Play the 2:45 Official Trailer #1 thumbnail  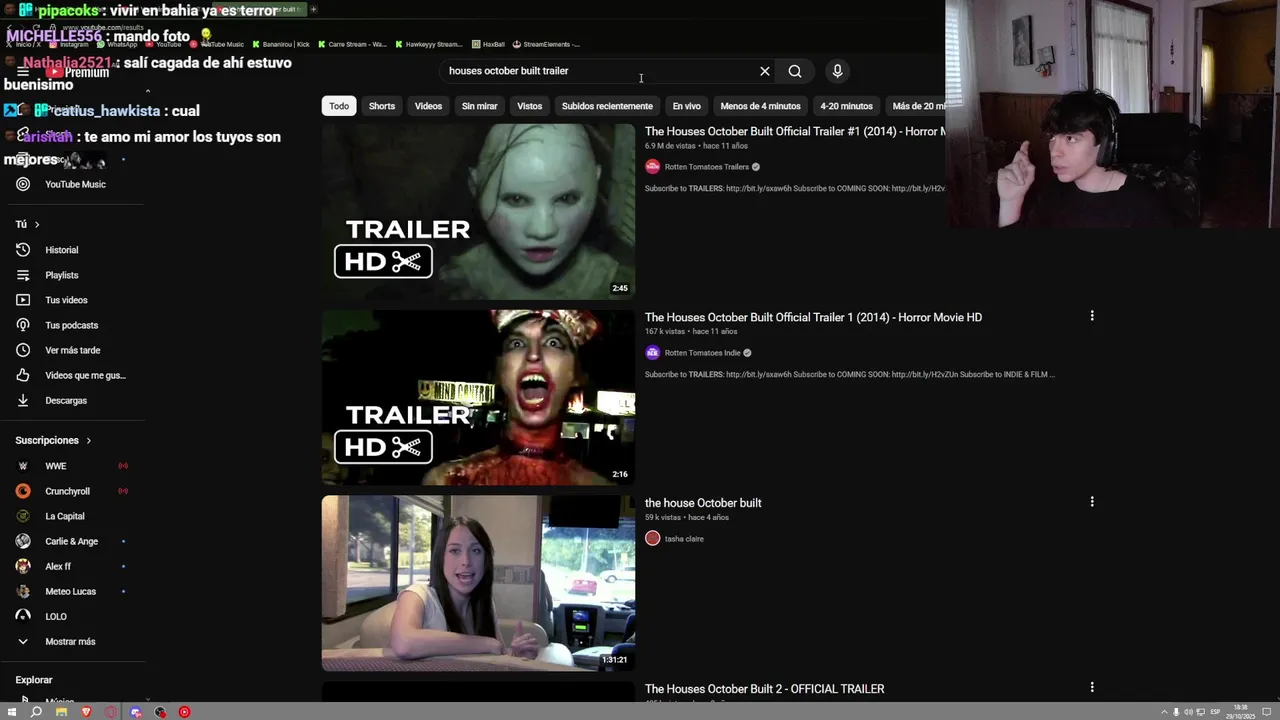(478, 212)
